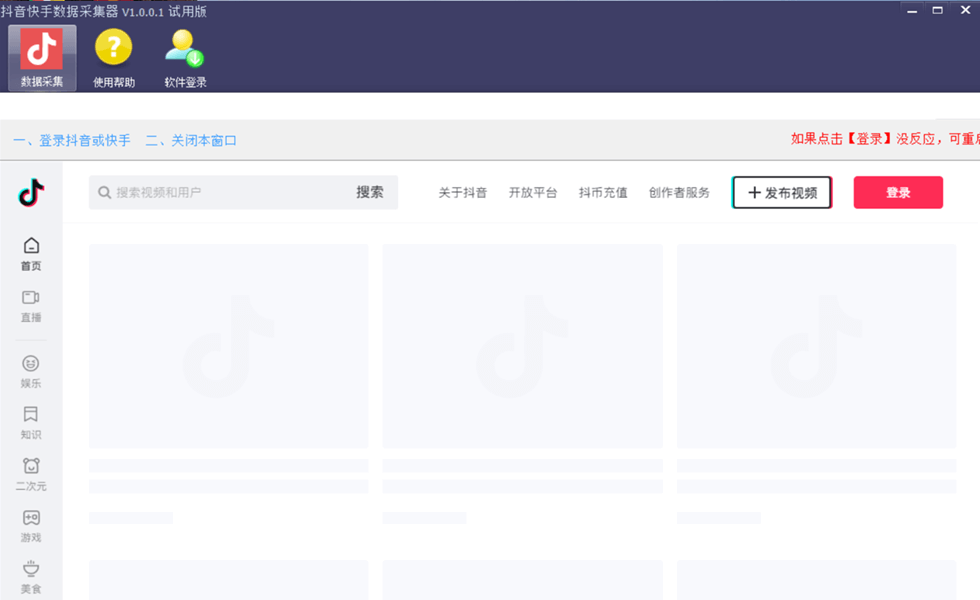Open 二次元 anime category
The height and width of the screenshot is (600, 980).
point(31,474)
